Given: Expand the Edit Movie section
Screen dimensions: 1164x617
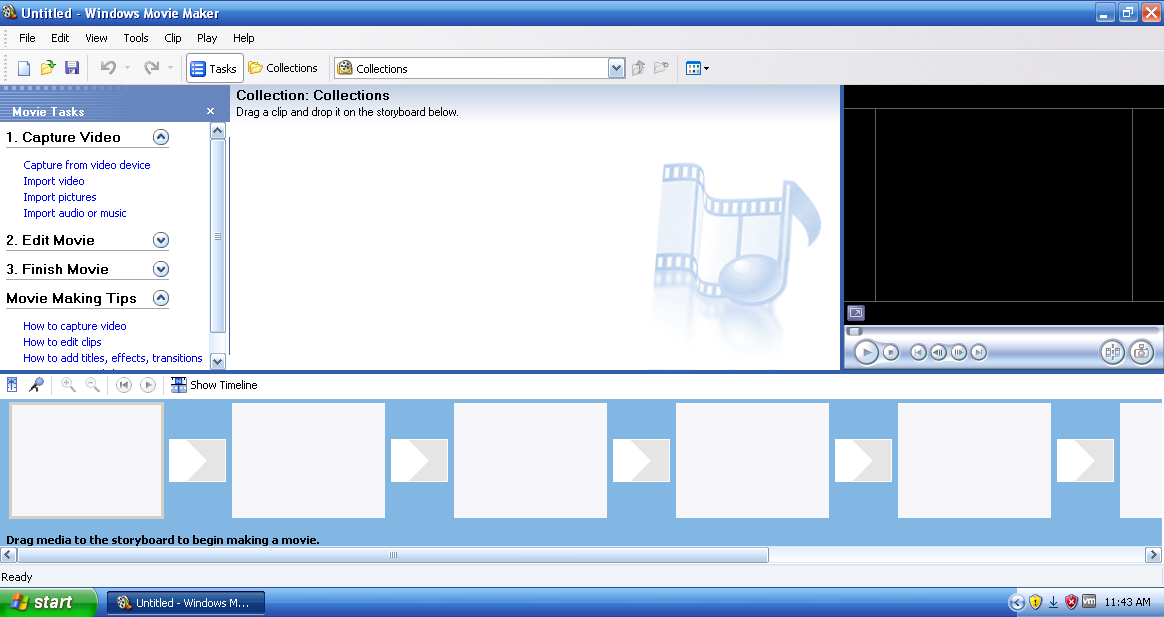Looking at the screenshot, I should click(161, 241).
